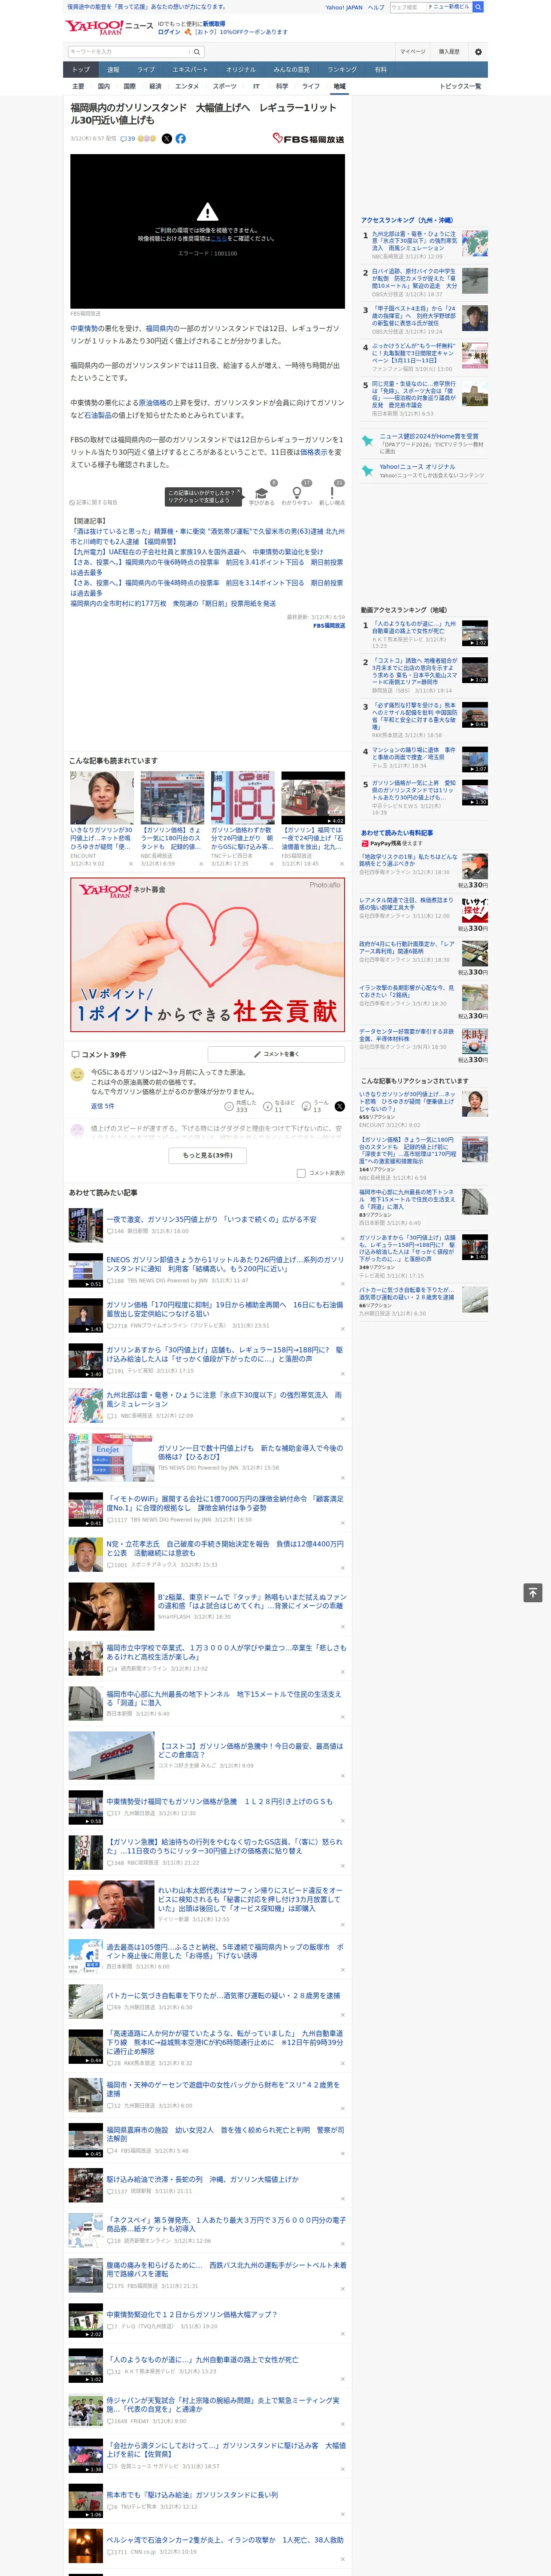Open the 地域 category
Viewport: 551px width, 2576px height.
[x=339, y=86]
